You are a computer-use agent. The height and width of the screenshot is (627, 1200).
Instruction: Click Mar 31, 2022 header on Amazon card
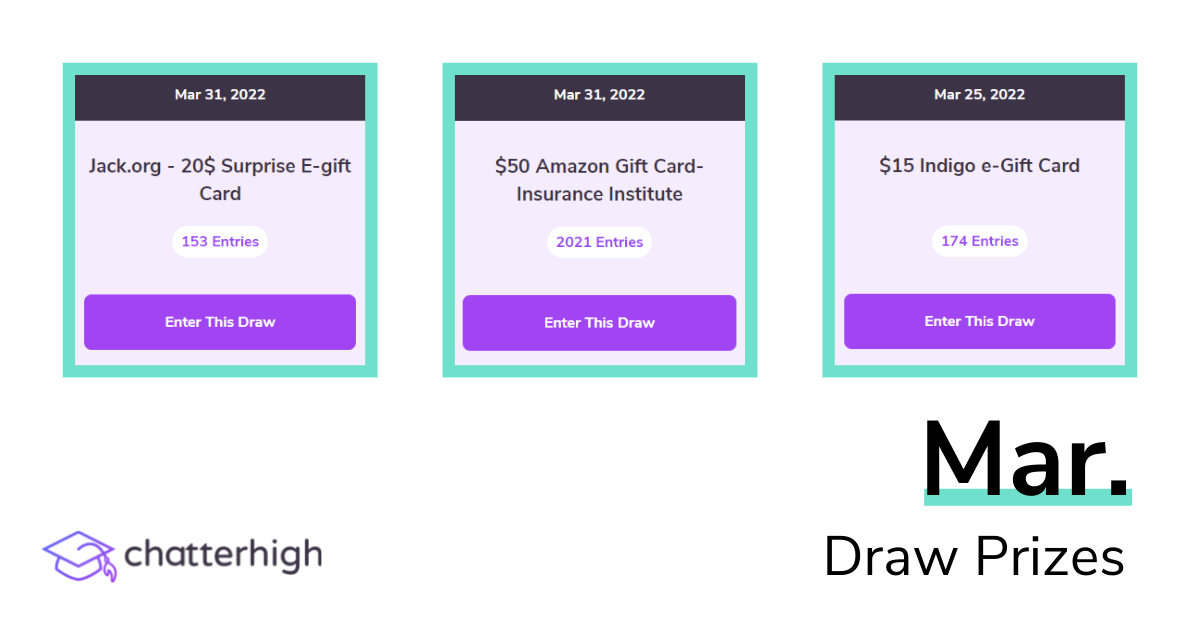point(599,95)
